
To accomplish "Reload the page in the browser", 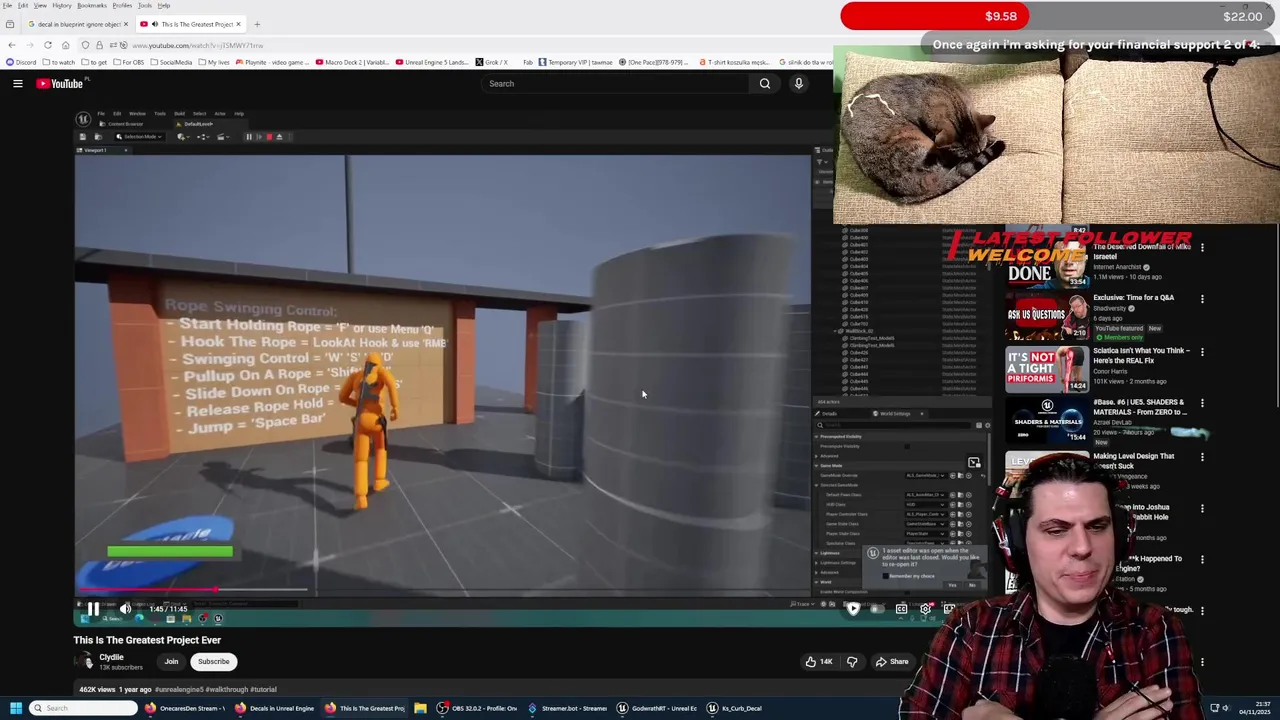I will [48, 45].
